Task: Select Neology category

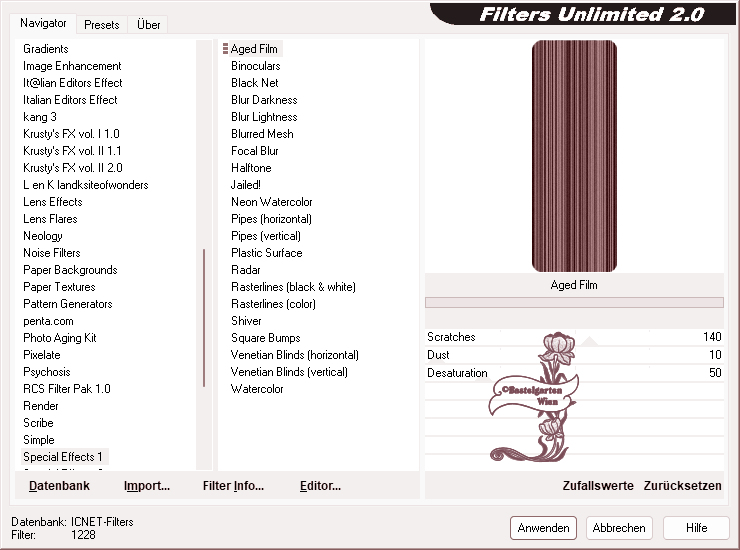Action: click(x=42, y=236)
